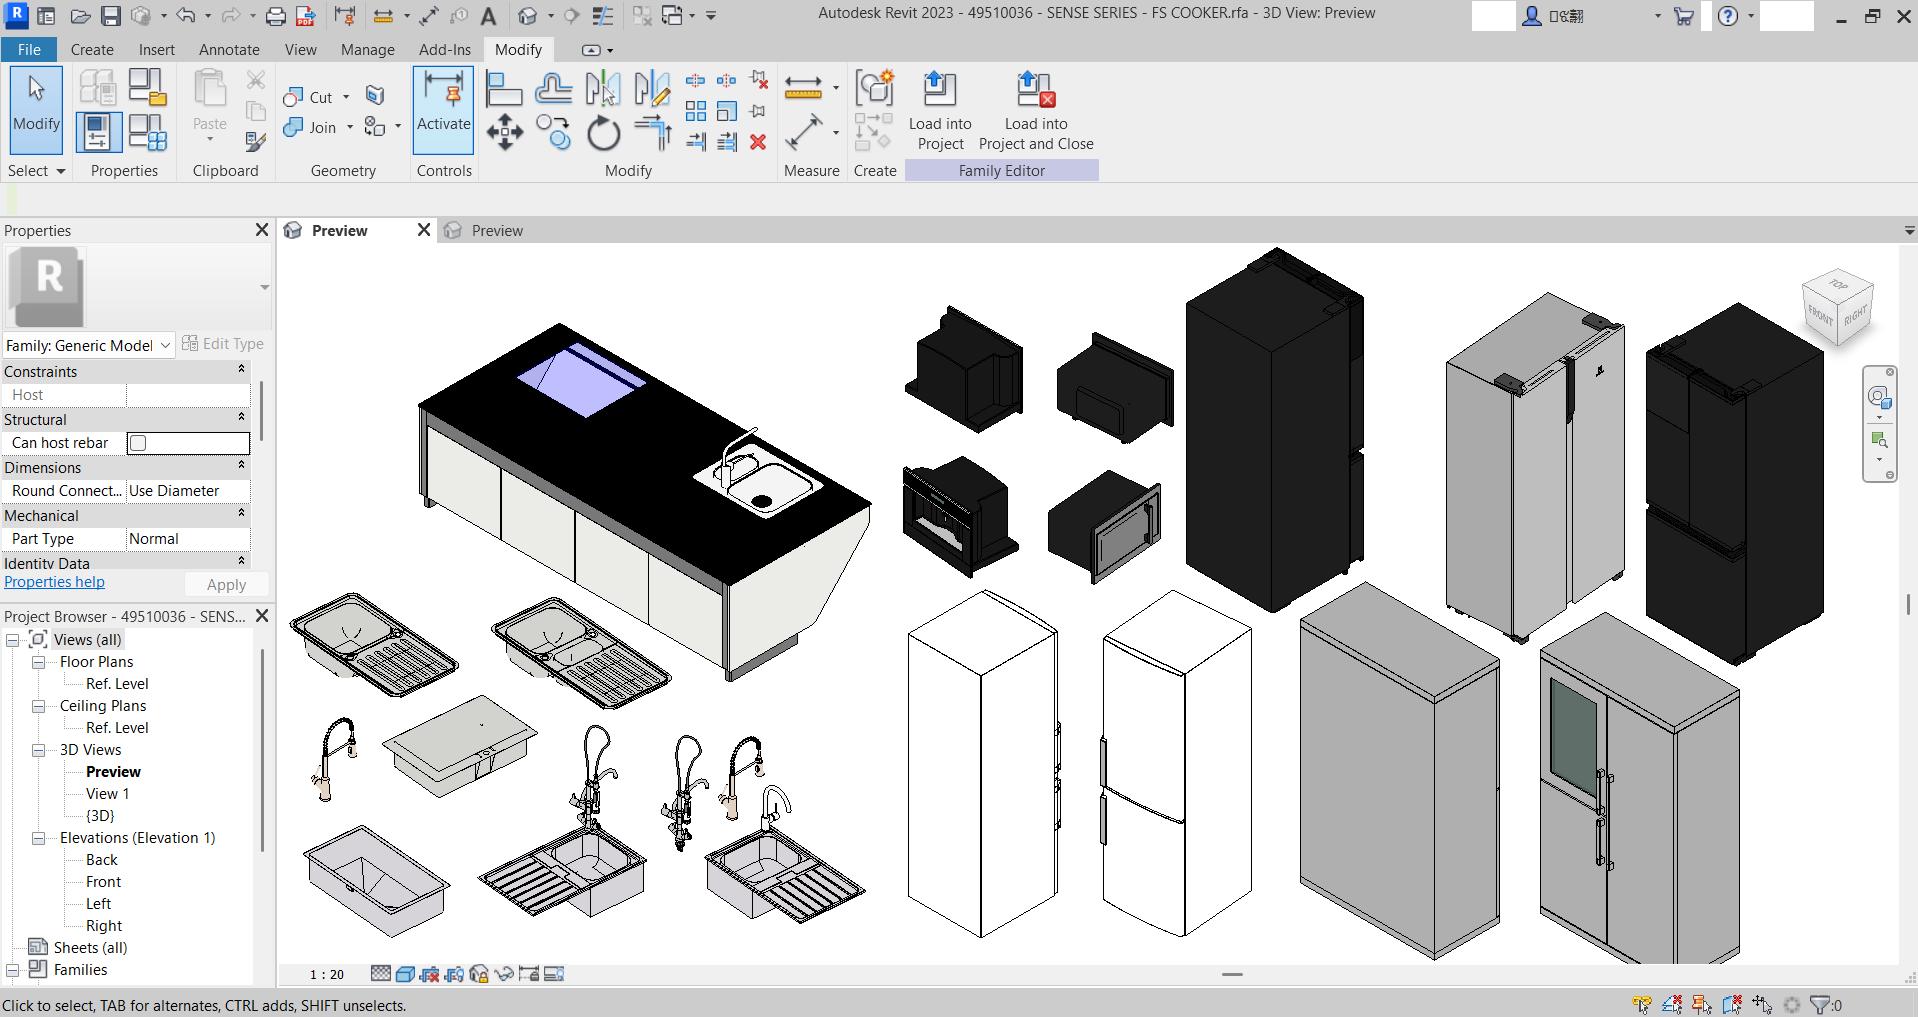The height and width of the screenshot is (1017, 1918).
Task: Open the Family: Generic Model dropdown
Action: point(88,345)
